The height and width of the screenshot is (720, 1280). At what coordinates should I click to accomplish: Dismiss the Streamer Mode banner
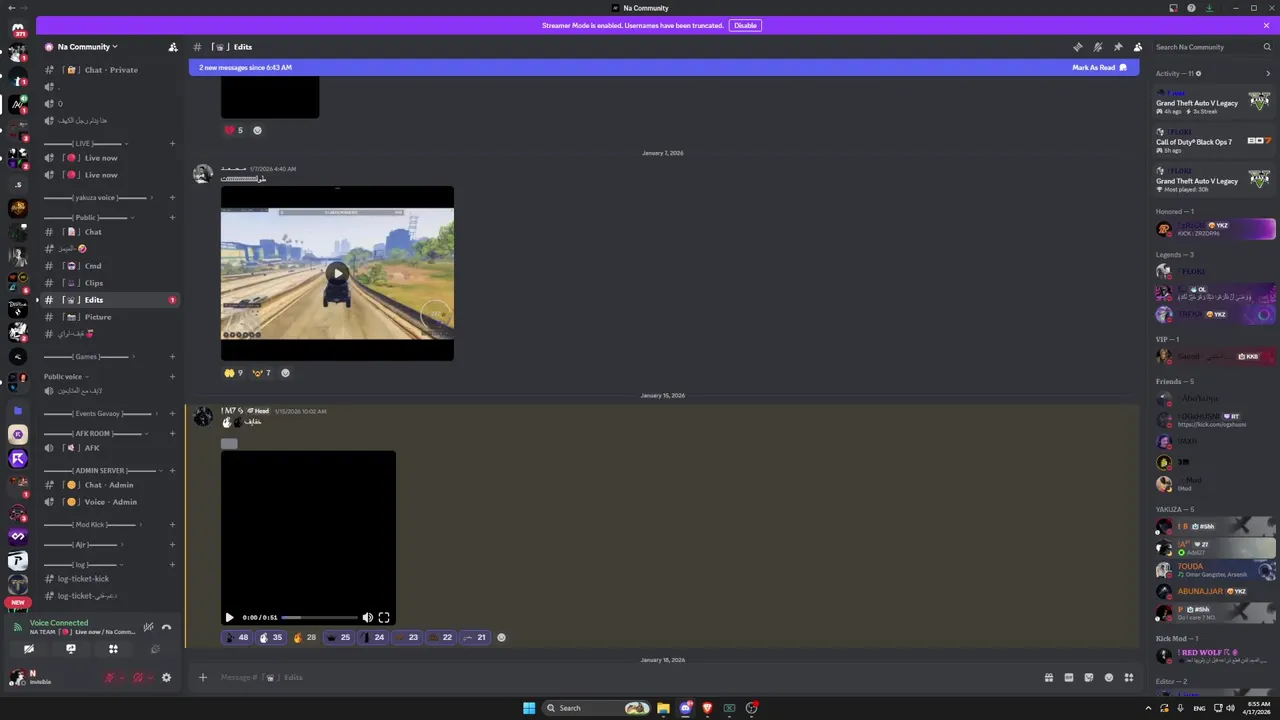1266,25
